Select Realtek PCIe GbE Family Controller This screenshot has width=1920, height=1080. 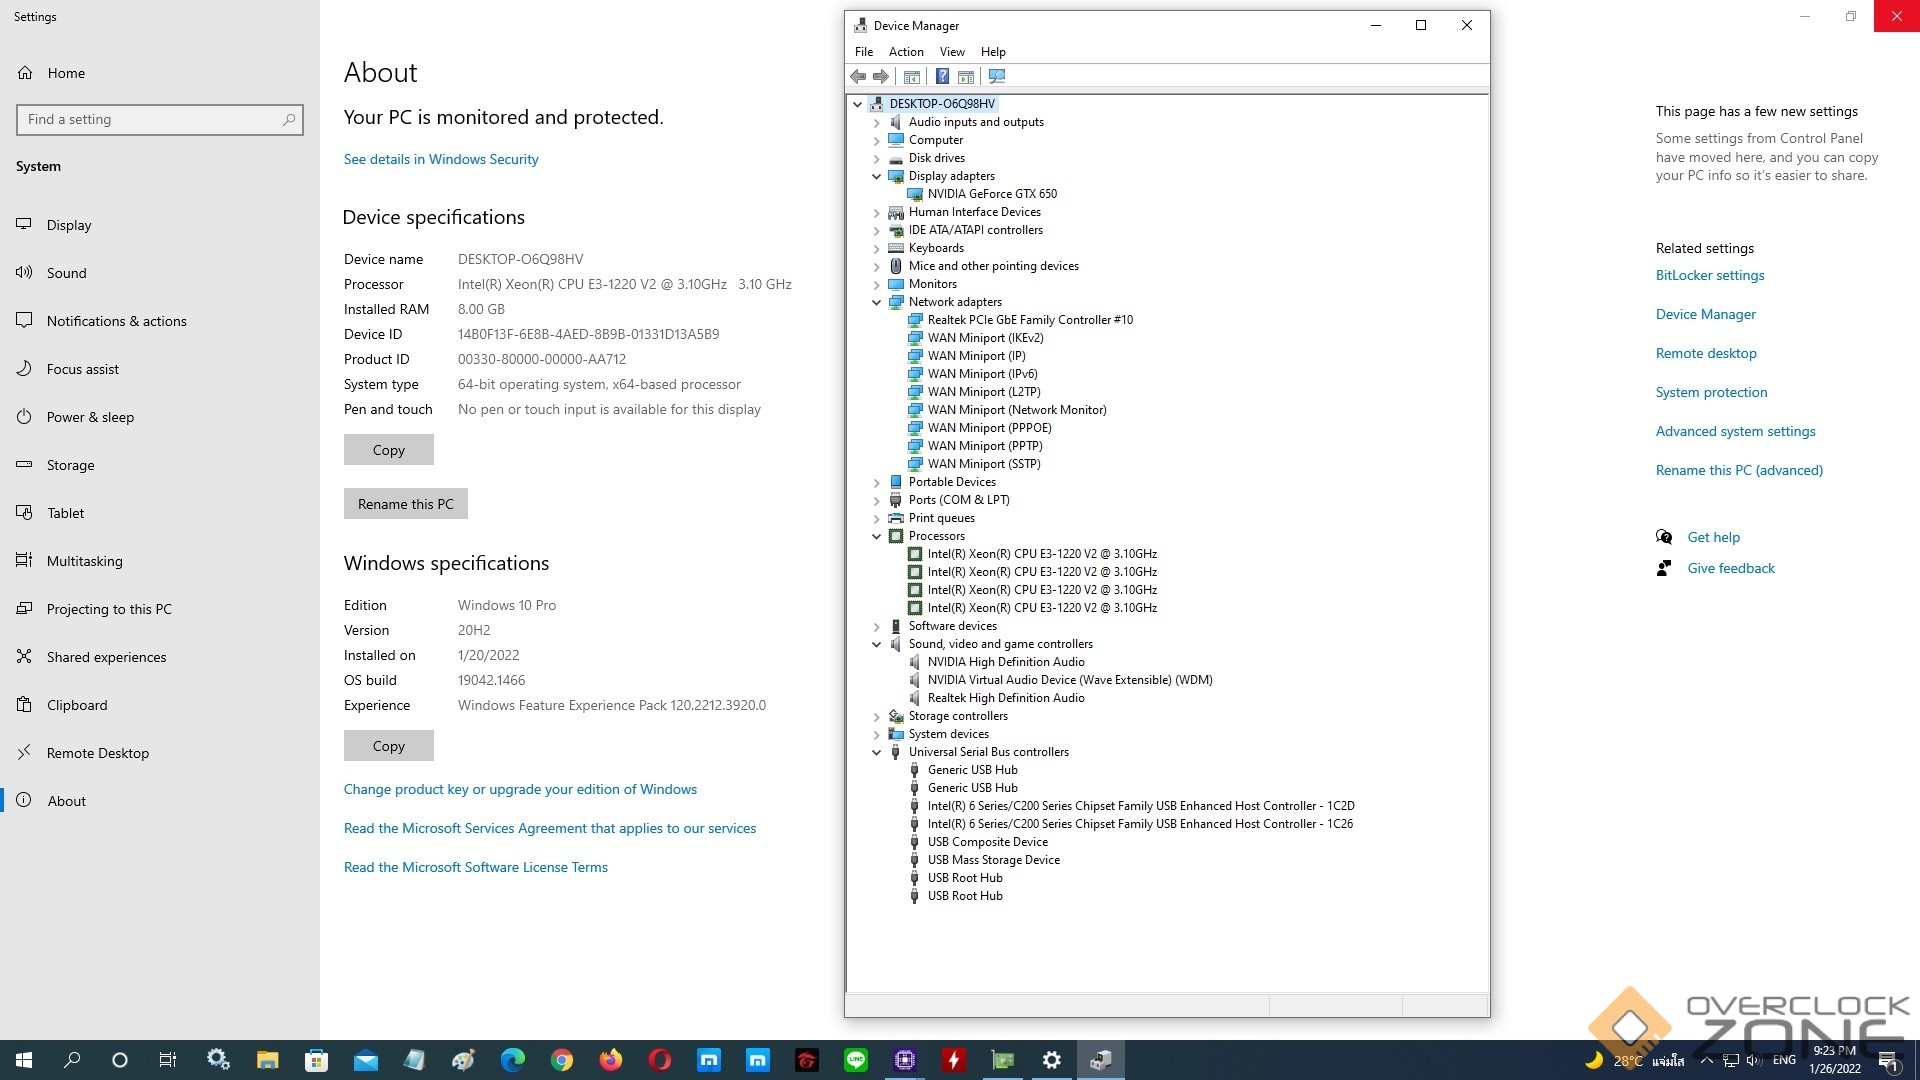(1029, 320)
